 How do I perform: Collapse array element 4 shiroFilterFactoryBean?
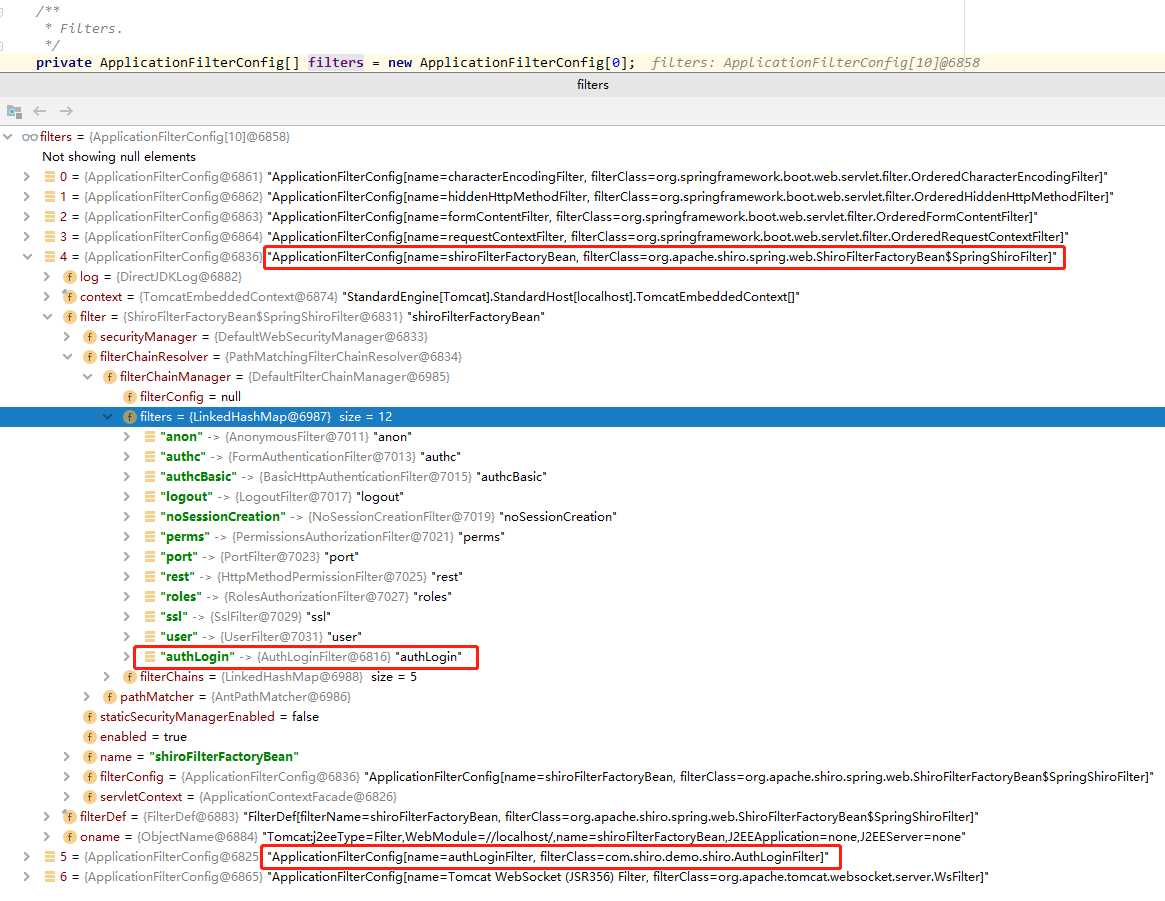pyautogui.click(x=27, y=257)
